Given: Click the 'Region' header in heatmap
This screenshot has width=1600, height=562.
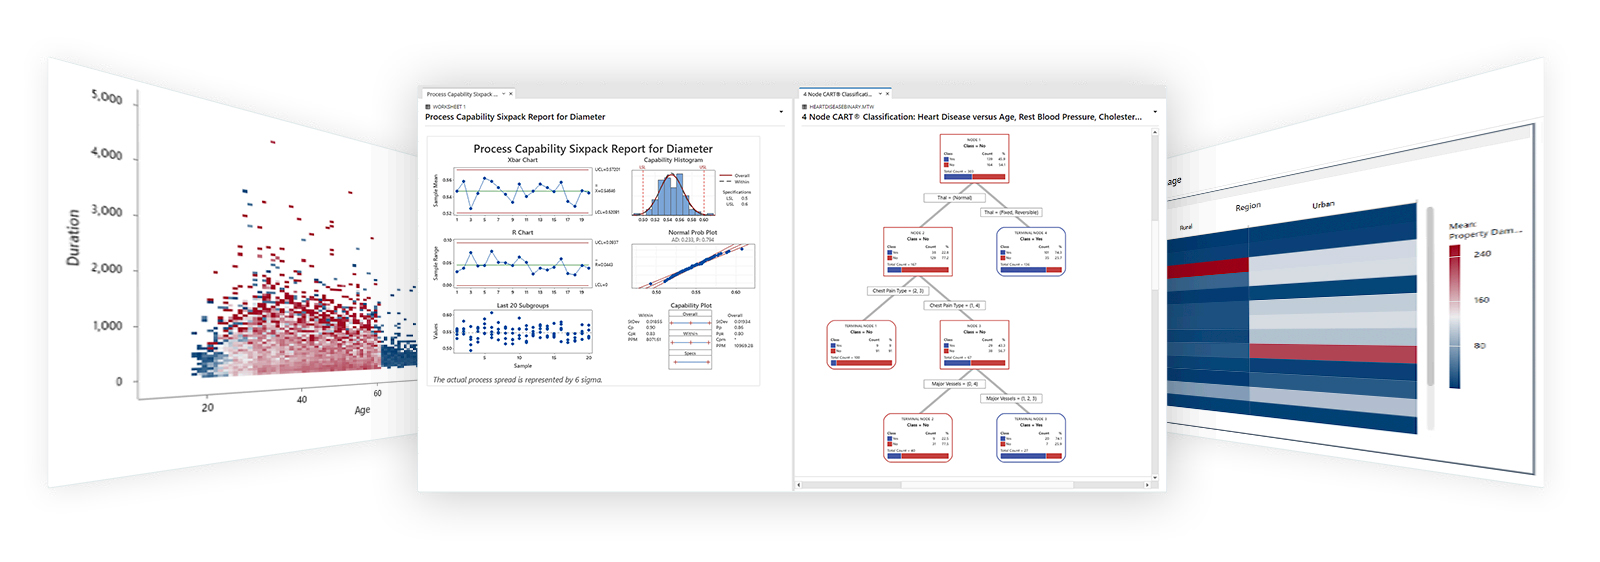Looking at the screenshot, I should pyautogui.click(x=1248, y=207).
